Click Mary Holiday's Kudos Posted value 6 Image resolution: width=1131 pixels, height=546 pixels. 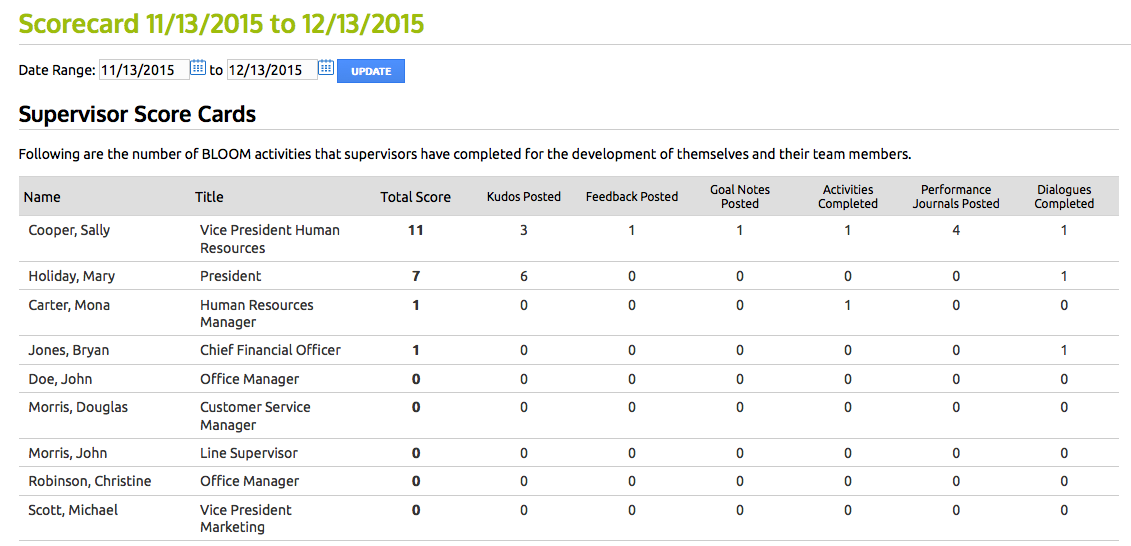coord(524,276)
